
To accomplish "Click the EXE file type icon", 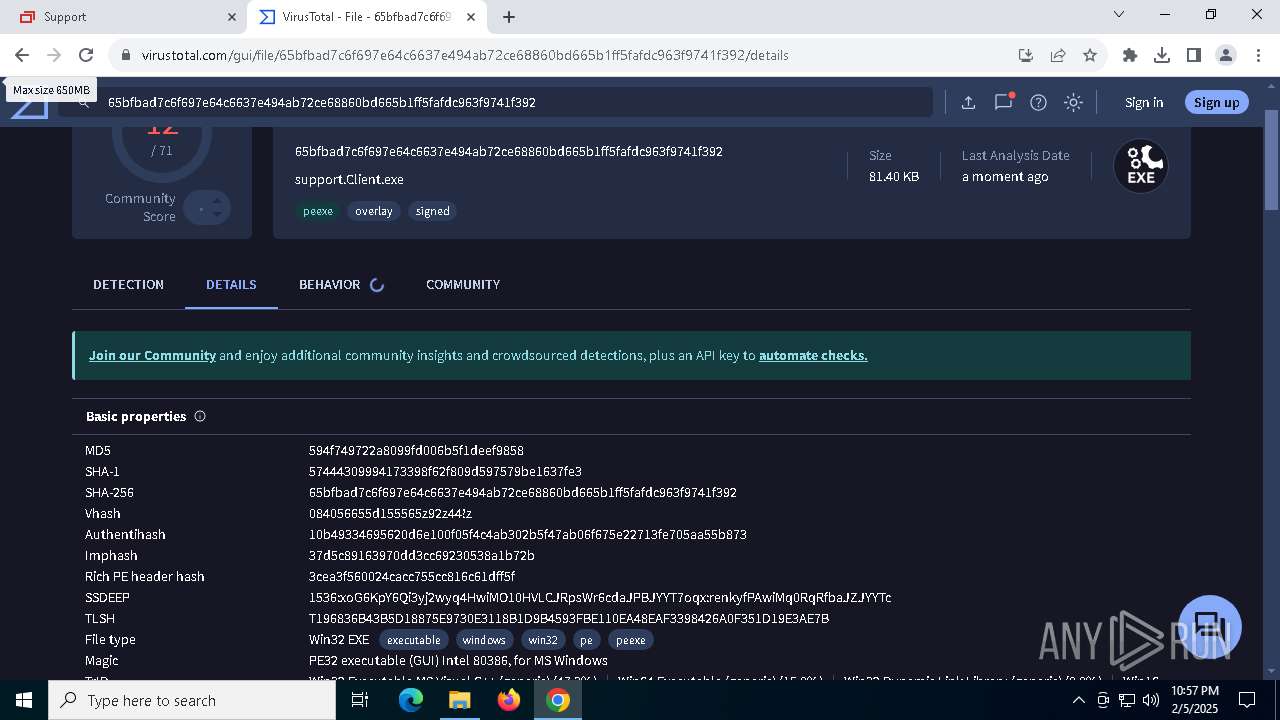I will (1141, 166).
